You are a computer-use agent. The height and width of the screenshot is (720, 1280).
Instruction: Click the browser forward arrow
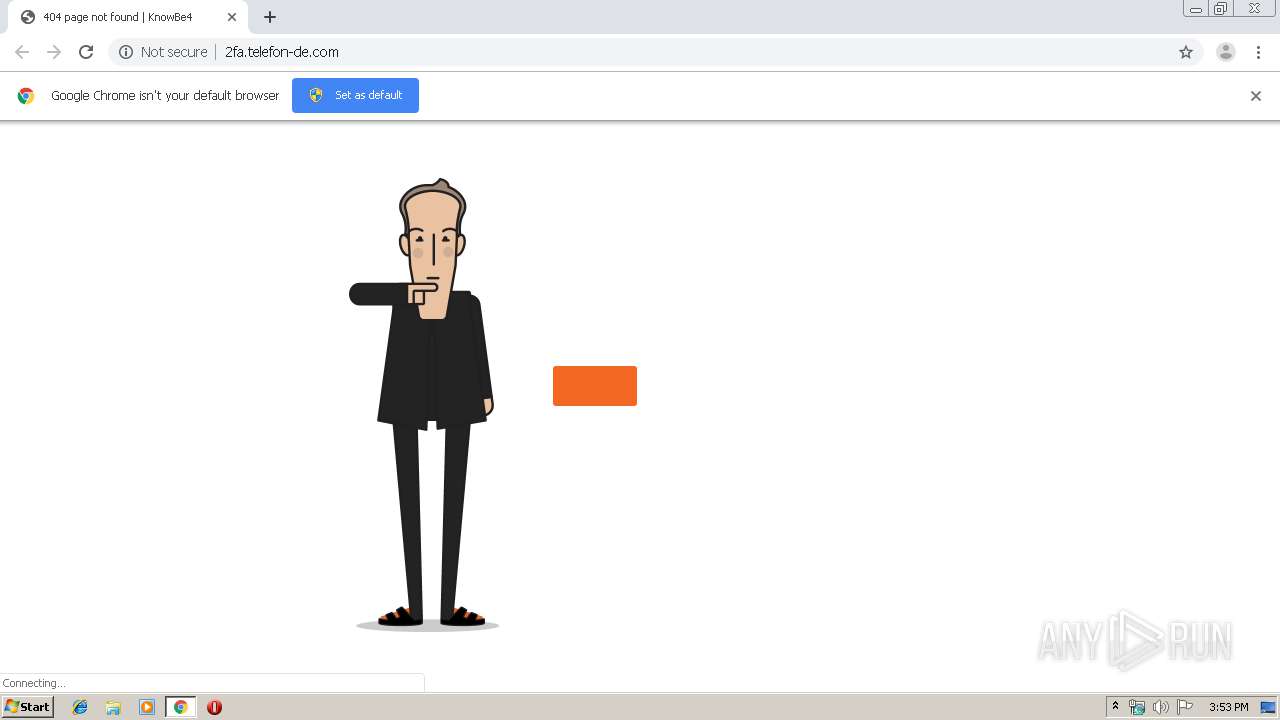pos(54,52)
